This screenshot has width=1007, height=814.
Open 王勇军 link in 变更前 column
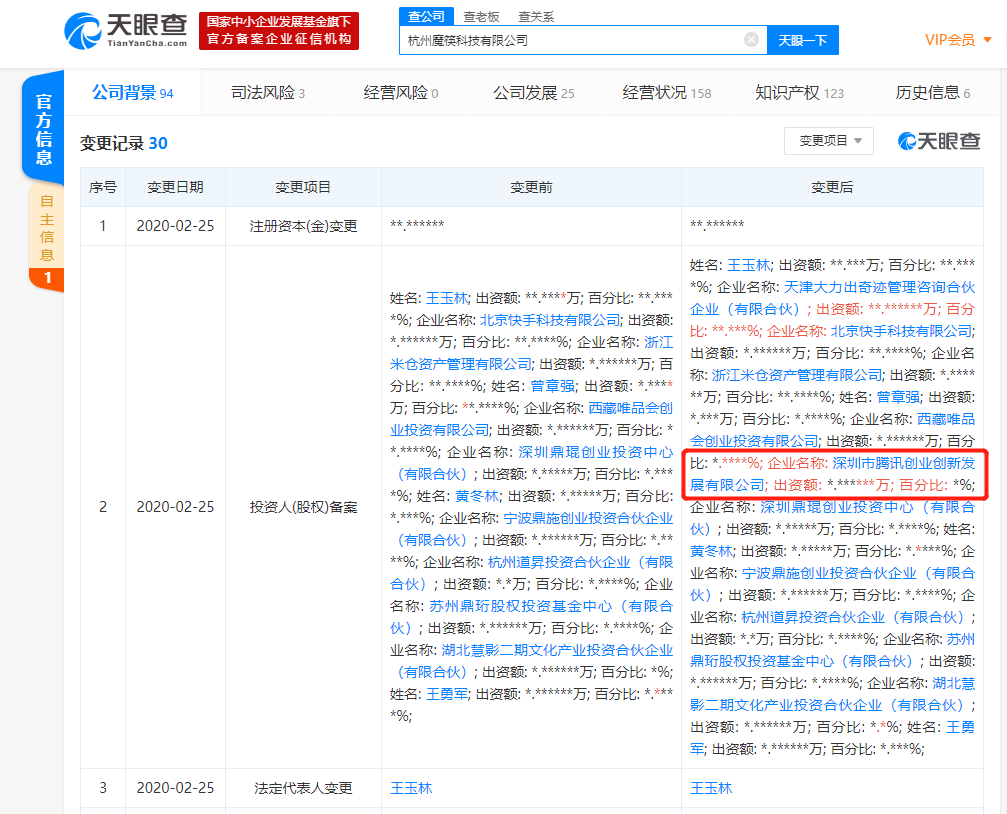point(447,694)
